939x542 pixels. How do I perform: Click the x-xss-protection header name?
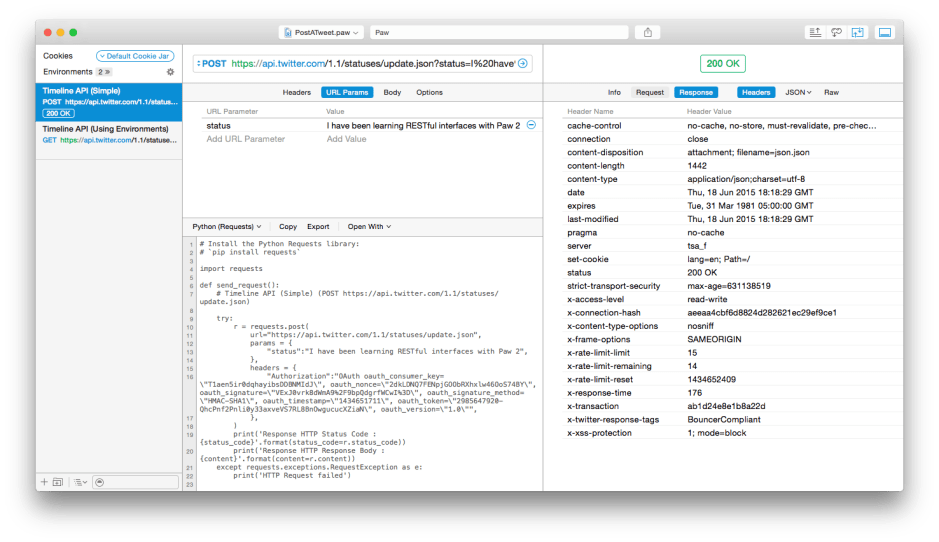click(x=599, y=433)
